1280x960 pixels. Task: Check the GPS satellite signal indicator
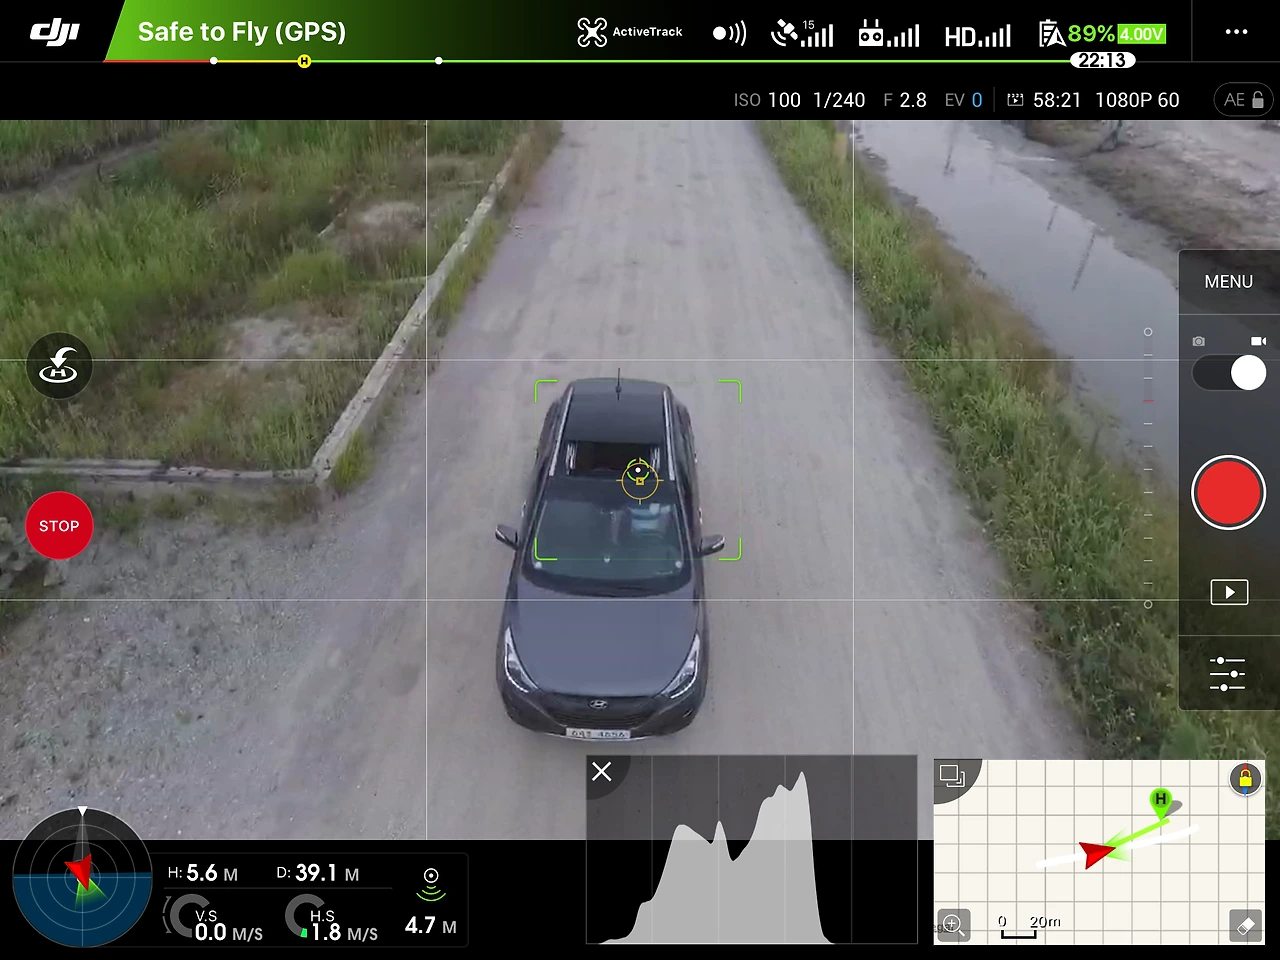[800, 32]
